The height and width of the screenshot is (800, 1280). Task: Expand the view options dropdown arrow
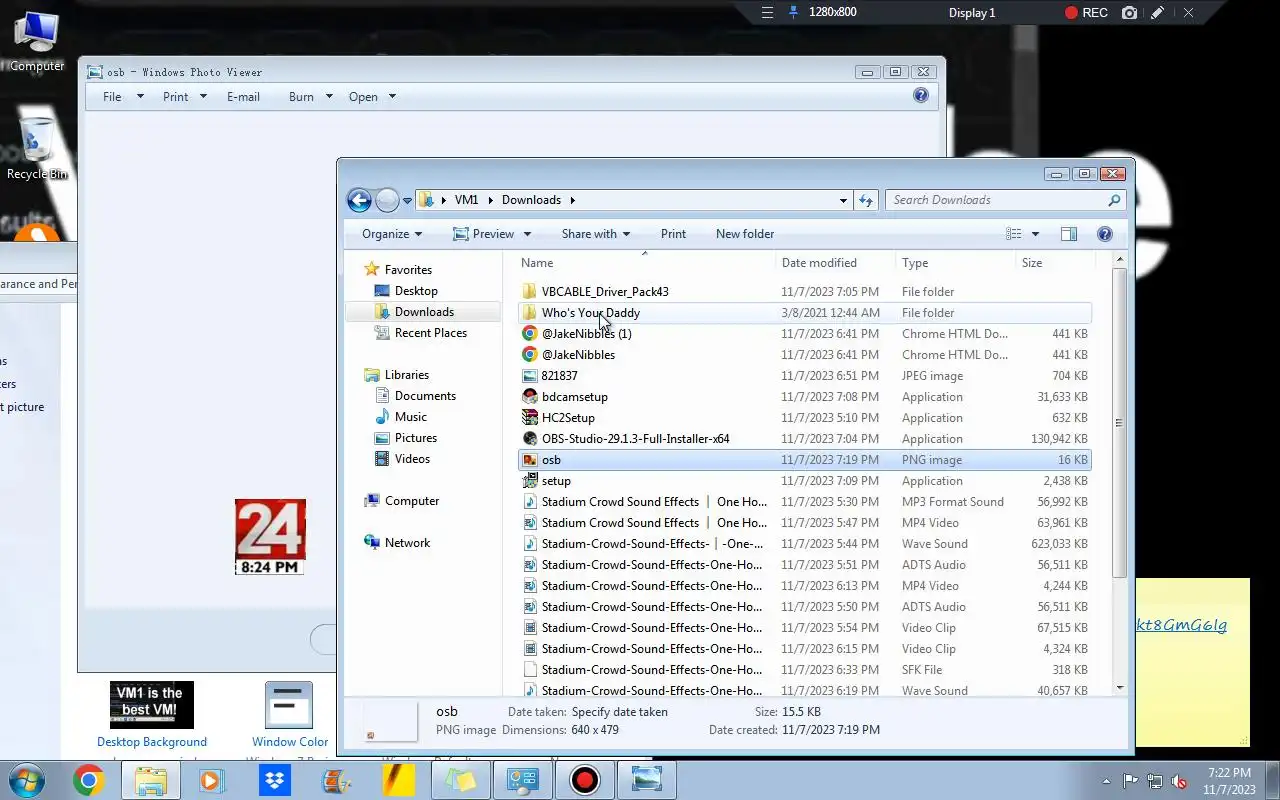[x=1035, y=234]
